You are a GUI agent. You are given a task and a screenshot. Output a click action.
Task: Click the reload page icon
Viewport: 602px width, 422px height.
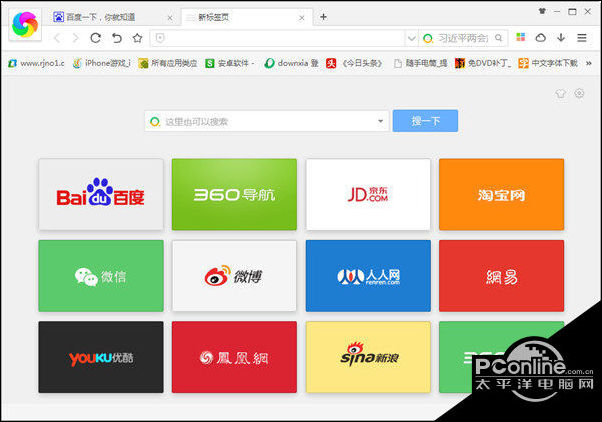96,38
